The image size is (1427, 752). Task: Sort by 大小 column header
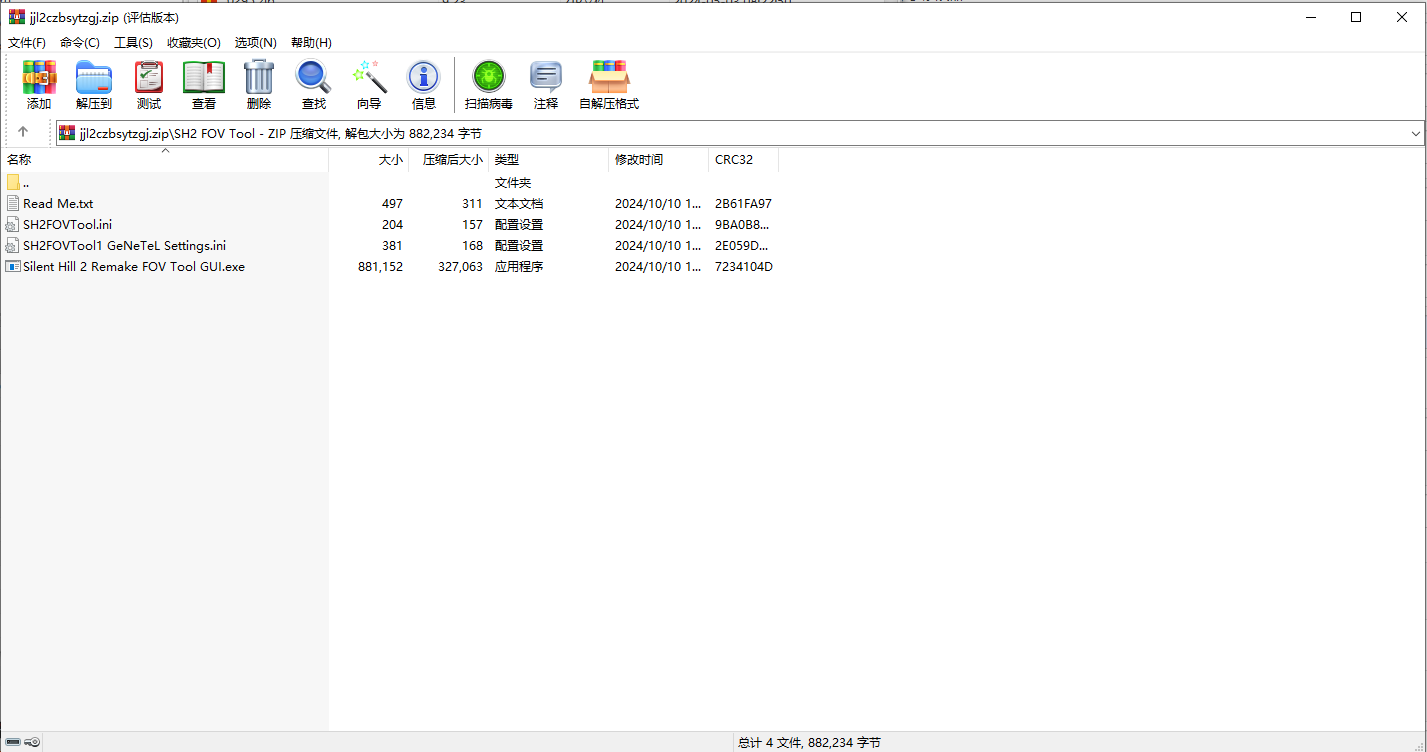click(x=369, y=160)
